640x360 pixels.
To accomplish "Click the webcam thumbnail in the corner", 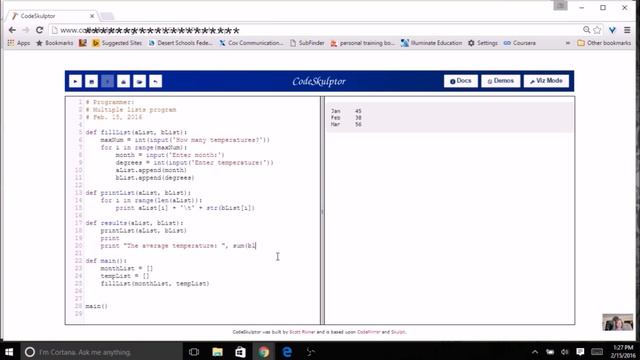I will coord(618,322).
